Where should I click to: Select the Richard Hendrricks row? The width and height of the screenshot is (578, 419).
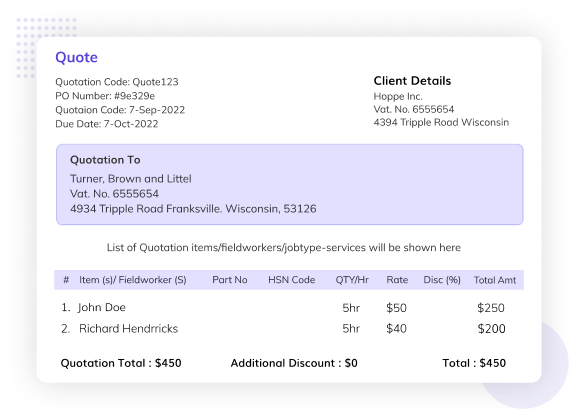pyautogui.click(x=283, y=329)
